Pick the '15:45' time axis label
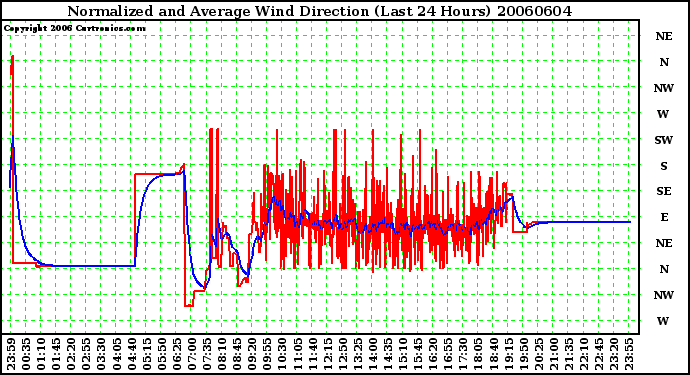 click(x=418, y=354)
